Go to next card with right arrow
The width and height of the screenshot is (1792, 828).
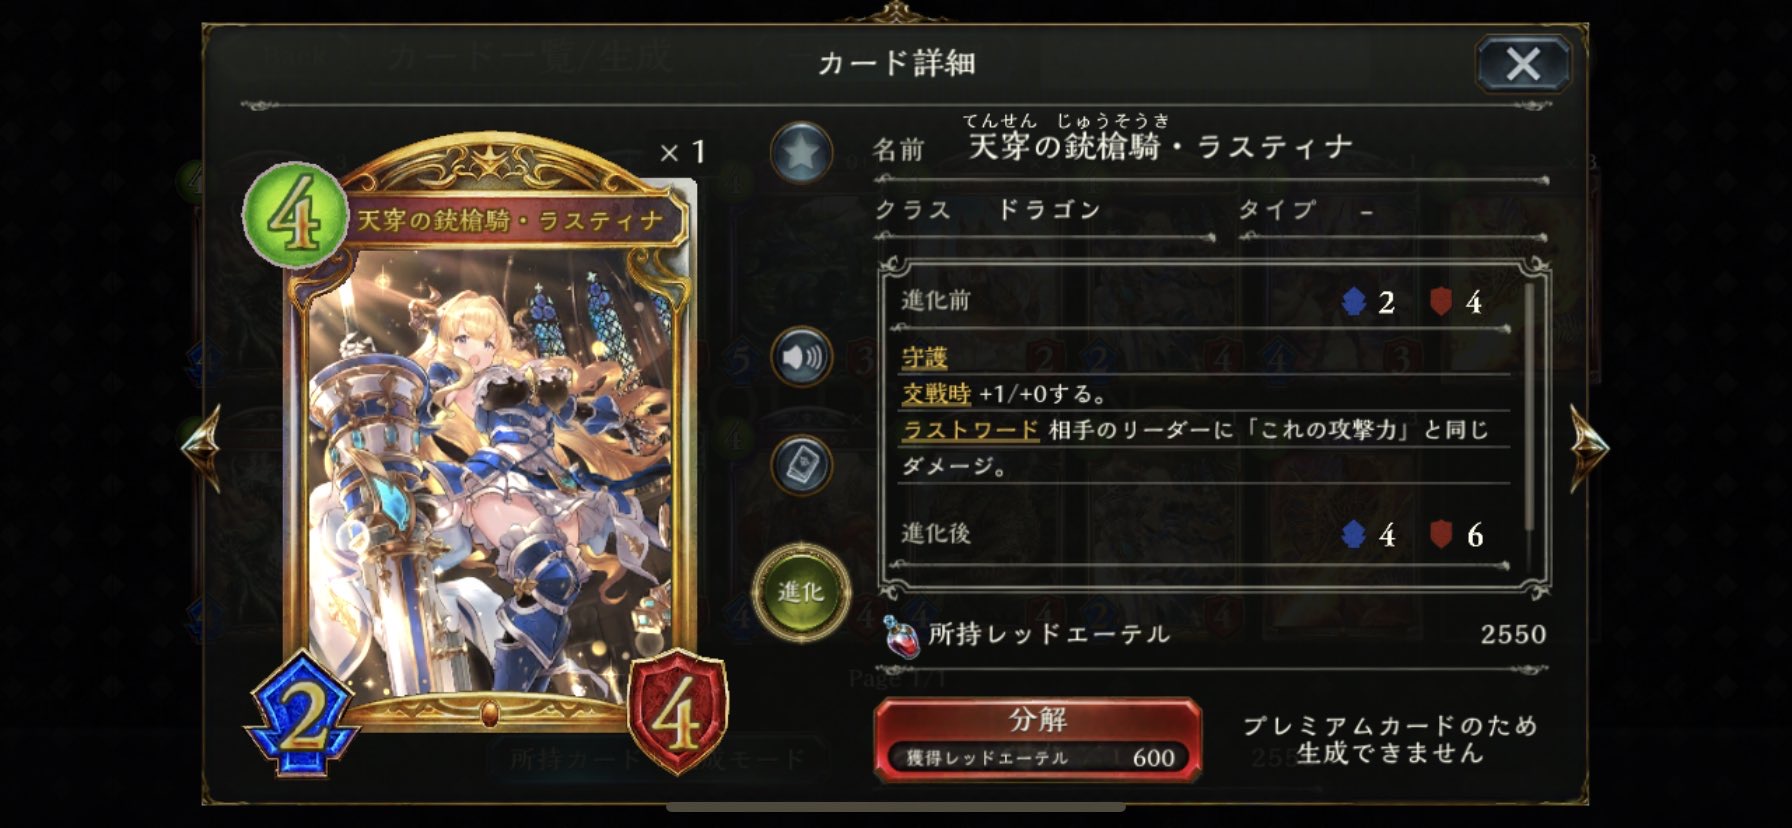click(x=1589, y=447)
